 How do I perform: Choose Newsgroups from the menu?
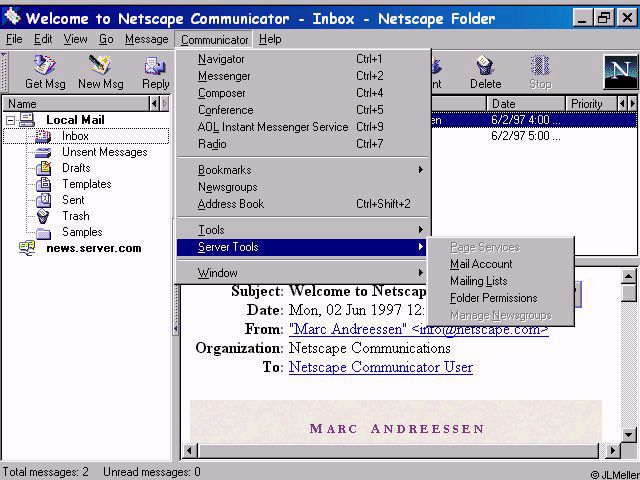coord(302,187)
